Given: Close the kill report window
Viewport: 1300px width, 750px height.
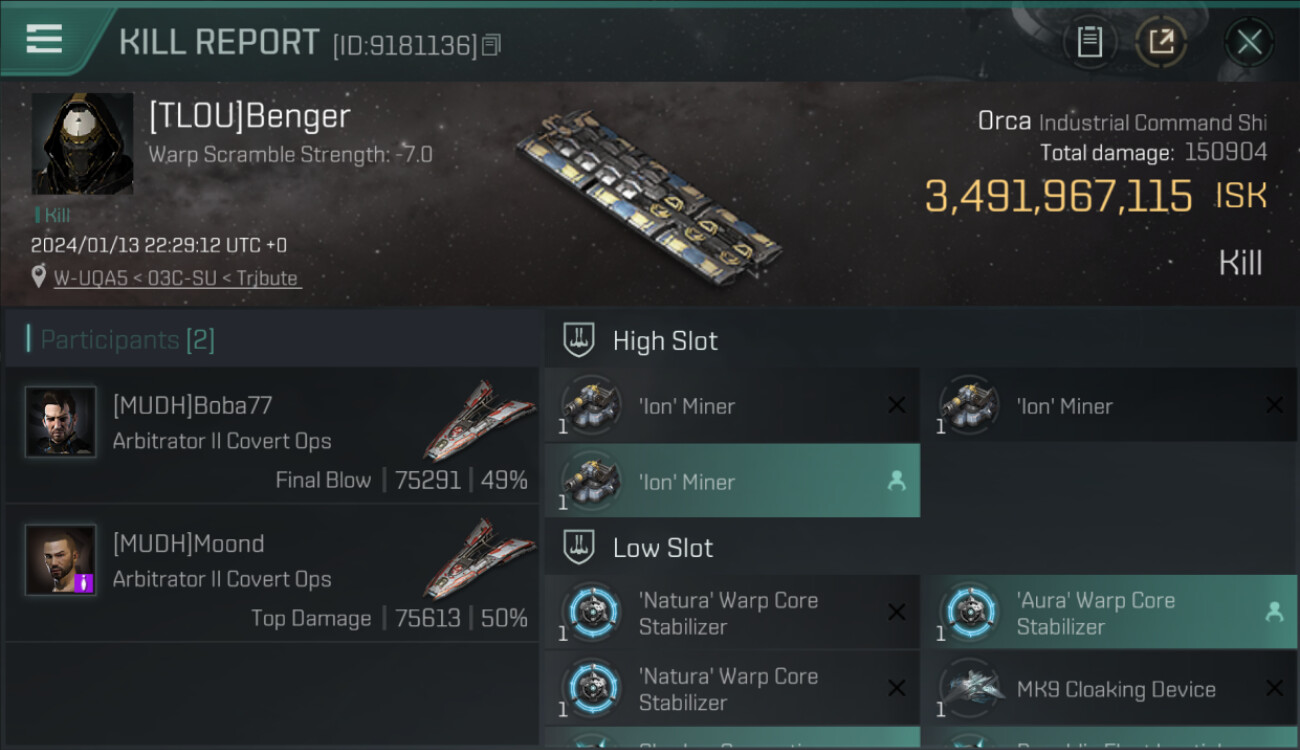Looking at the screenshot, I should (1249, 42).
